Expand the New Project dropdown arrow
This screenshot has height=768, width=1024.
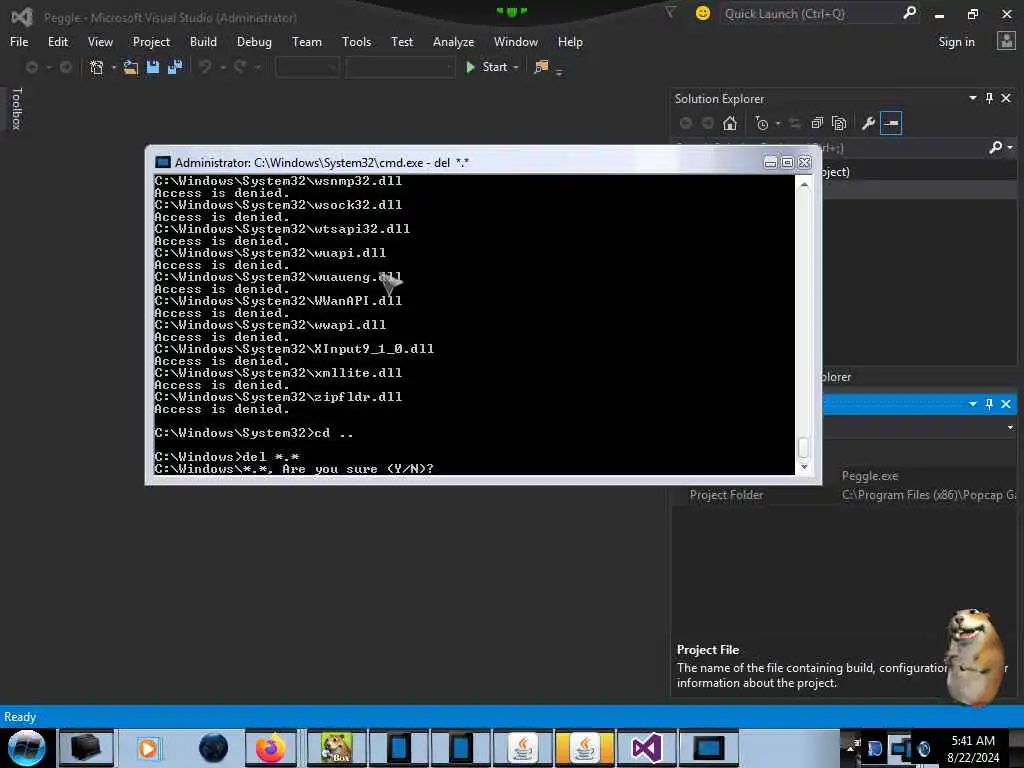tap(114, 67)
